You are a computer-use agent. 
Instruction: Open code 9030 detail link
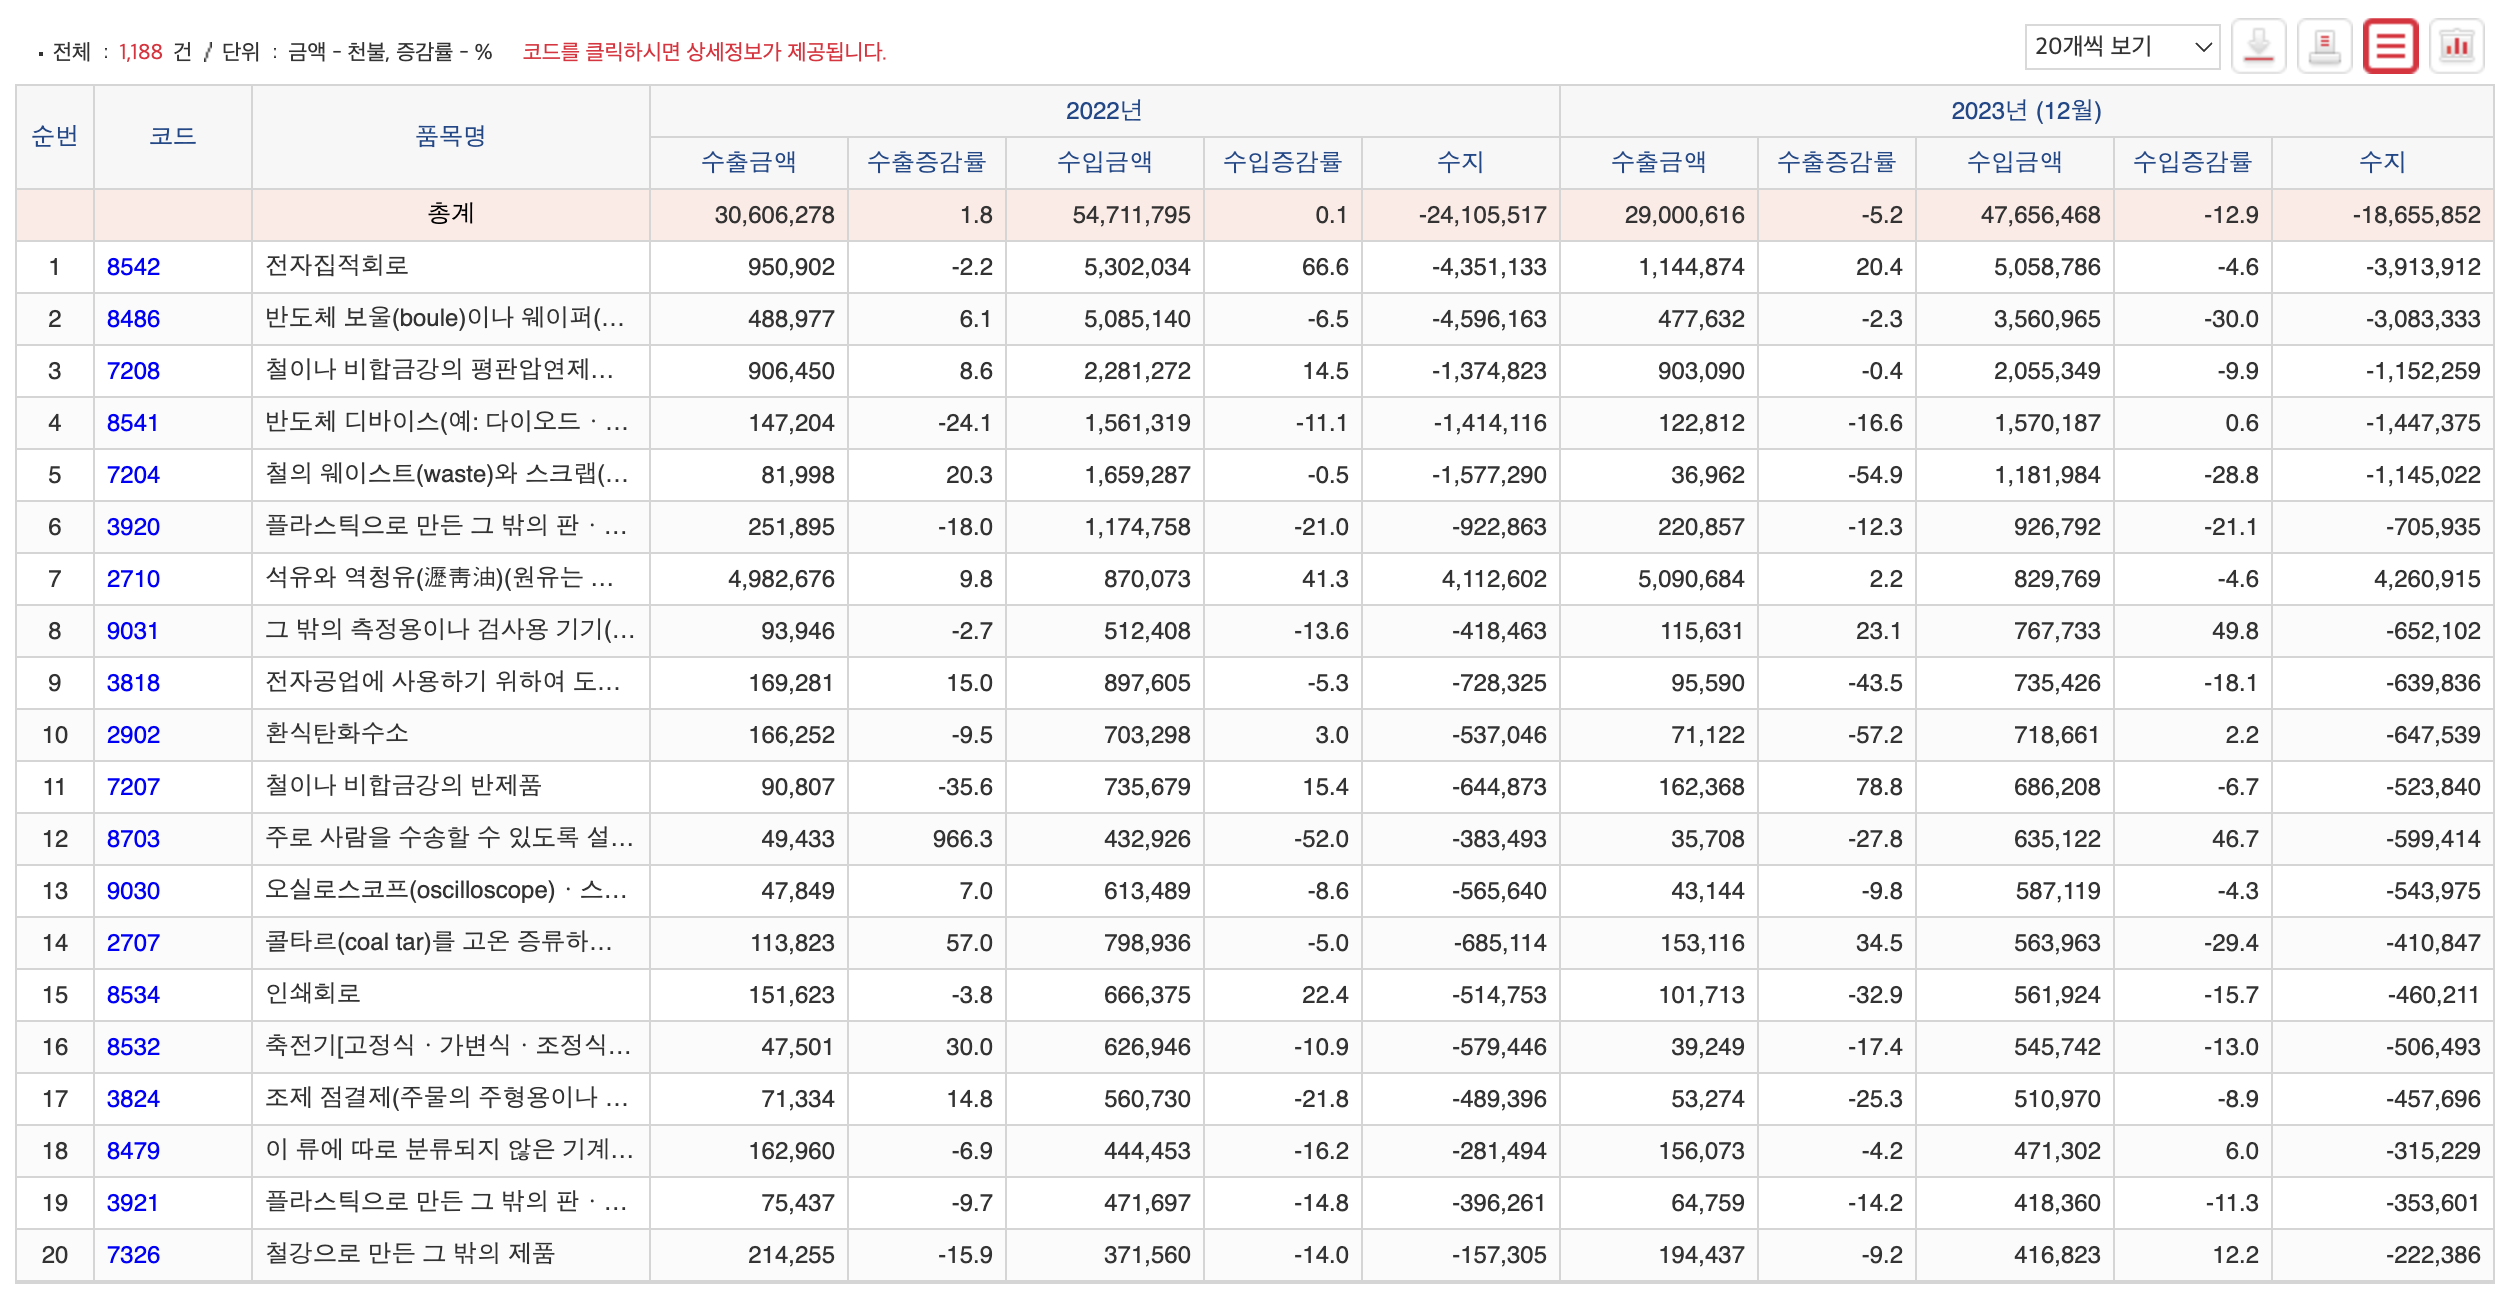coord(133,891)
